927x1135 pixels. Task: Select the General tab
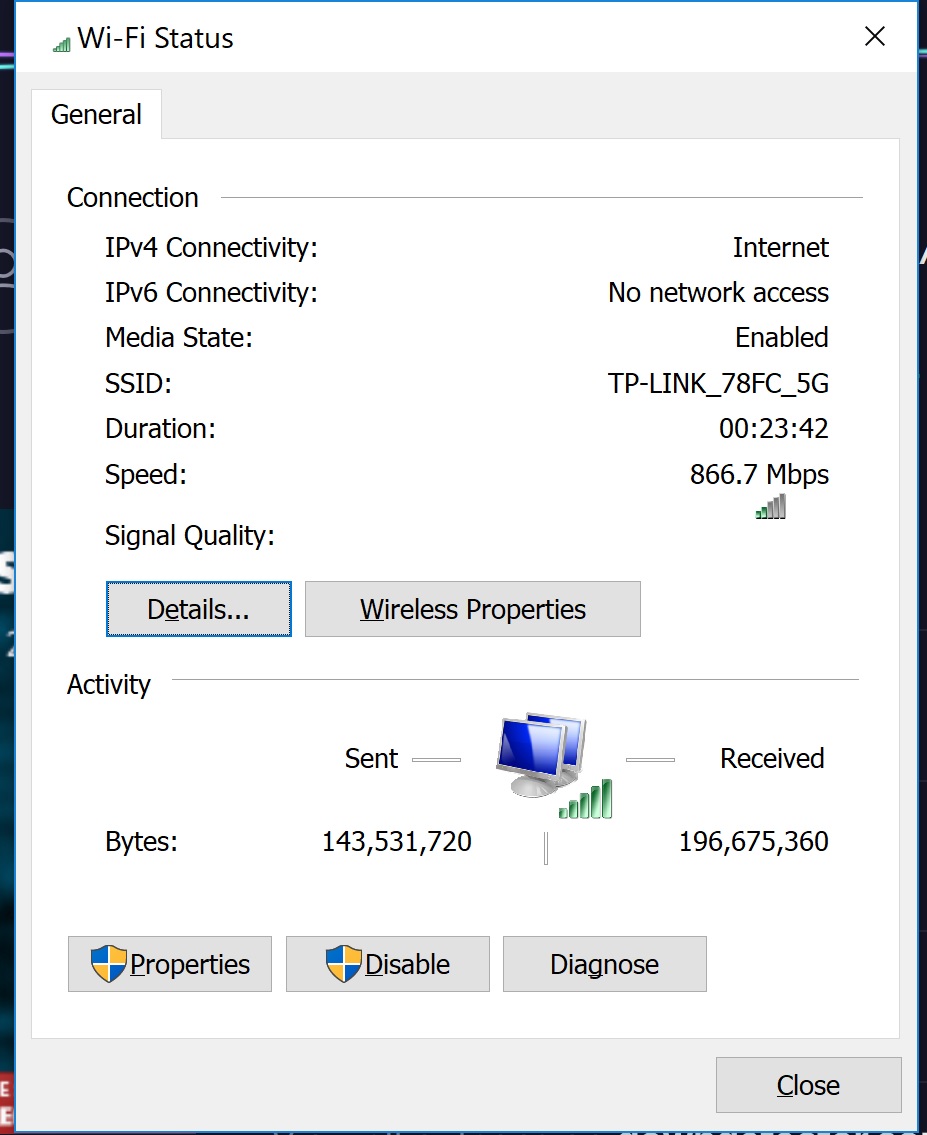[96, 115]
